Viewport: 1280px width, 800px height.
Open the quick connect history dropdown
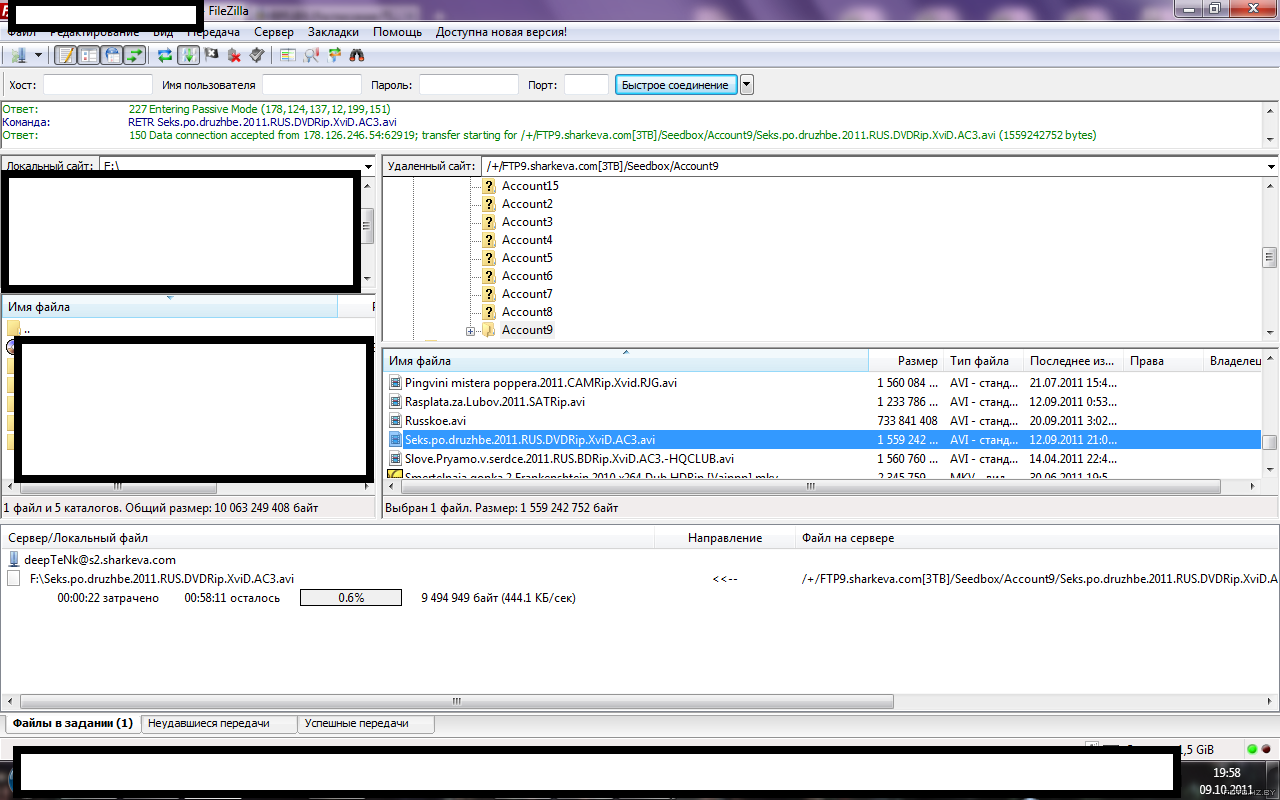(x=747, y=85)
